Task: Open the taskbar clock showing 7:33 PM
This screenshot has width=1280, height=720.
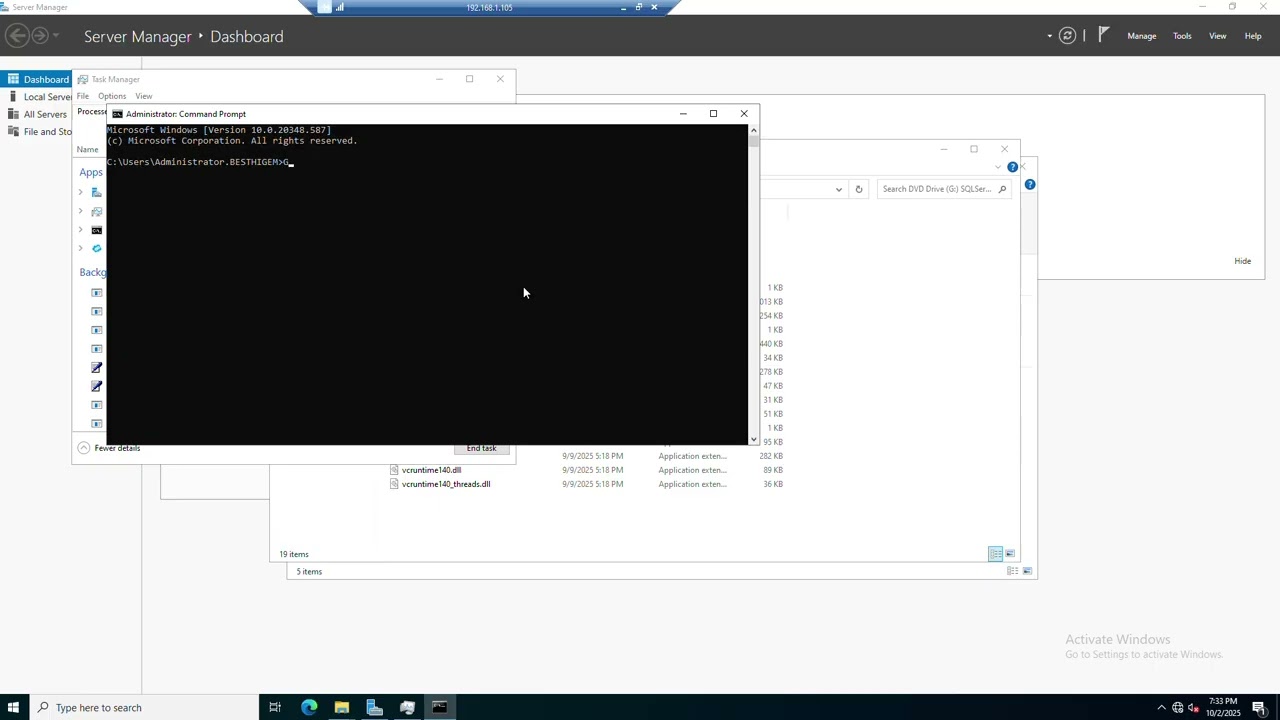Action: 1223,707
